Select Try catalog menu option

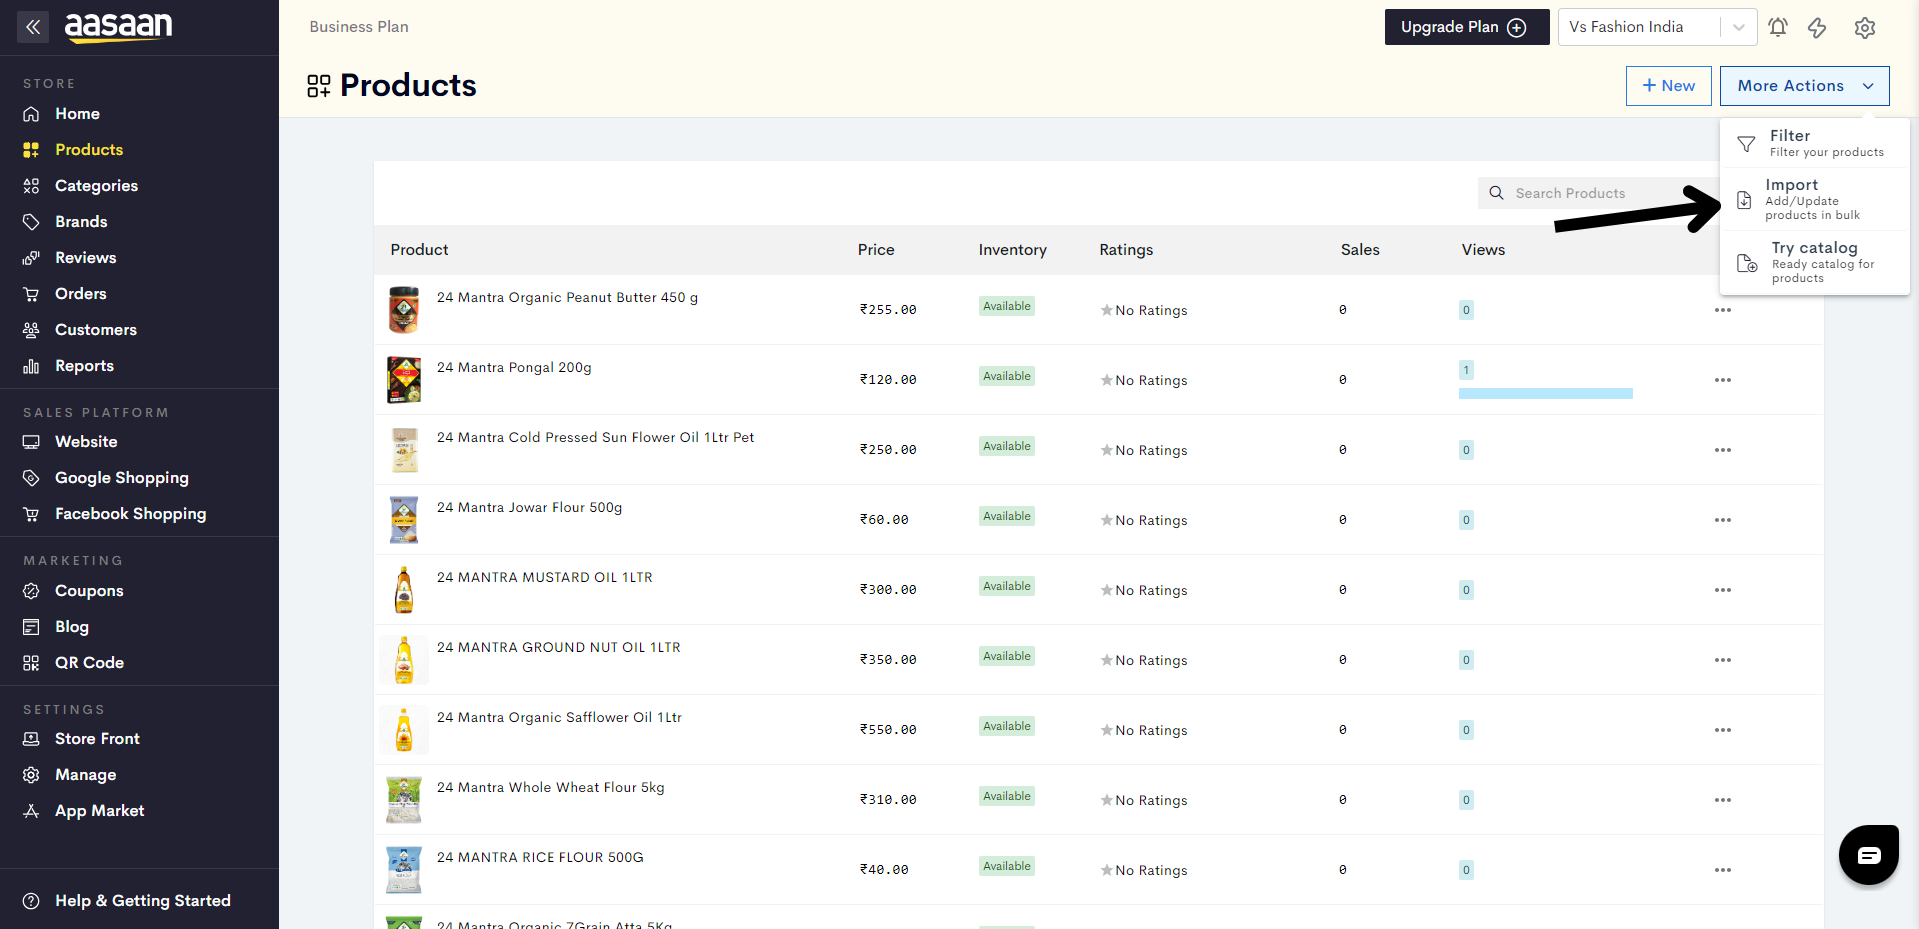pyautogui.click(x=1814, y=262)
